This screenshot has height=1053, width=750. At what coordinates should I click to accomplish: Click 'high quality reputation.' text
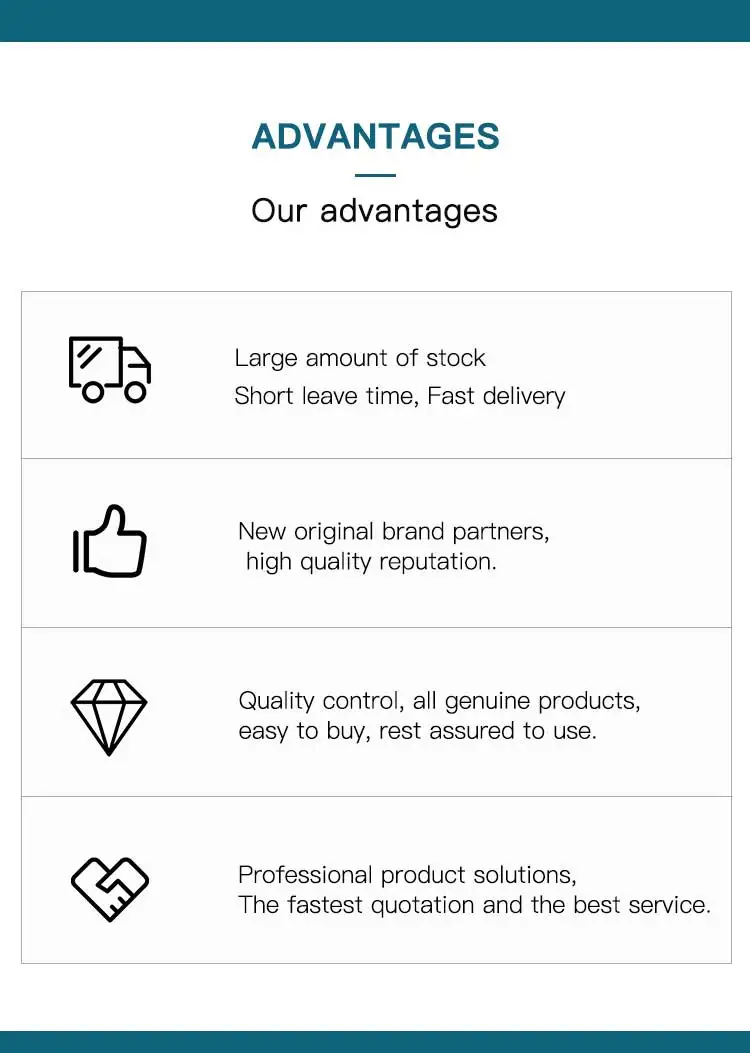tap(371, 561)
